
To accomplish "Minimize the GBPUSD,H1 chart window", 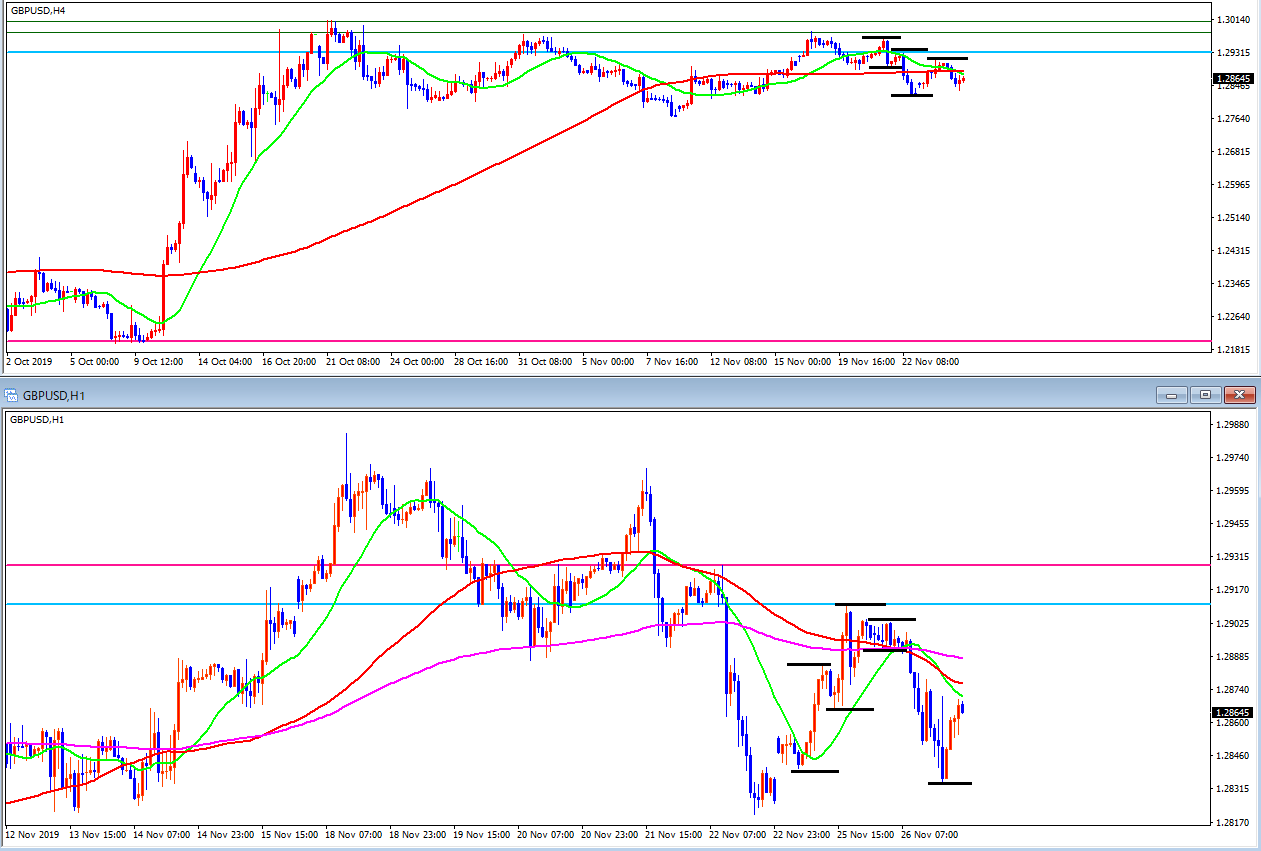I will click(1173, 394).
